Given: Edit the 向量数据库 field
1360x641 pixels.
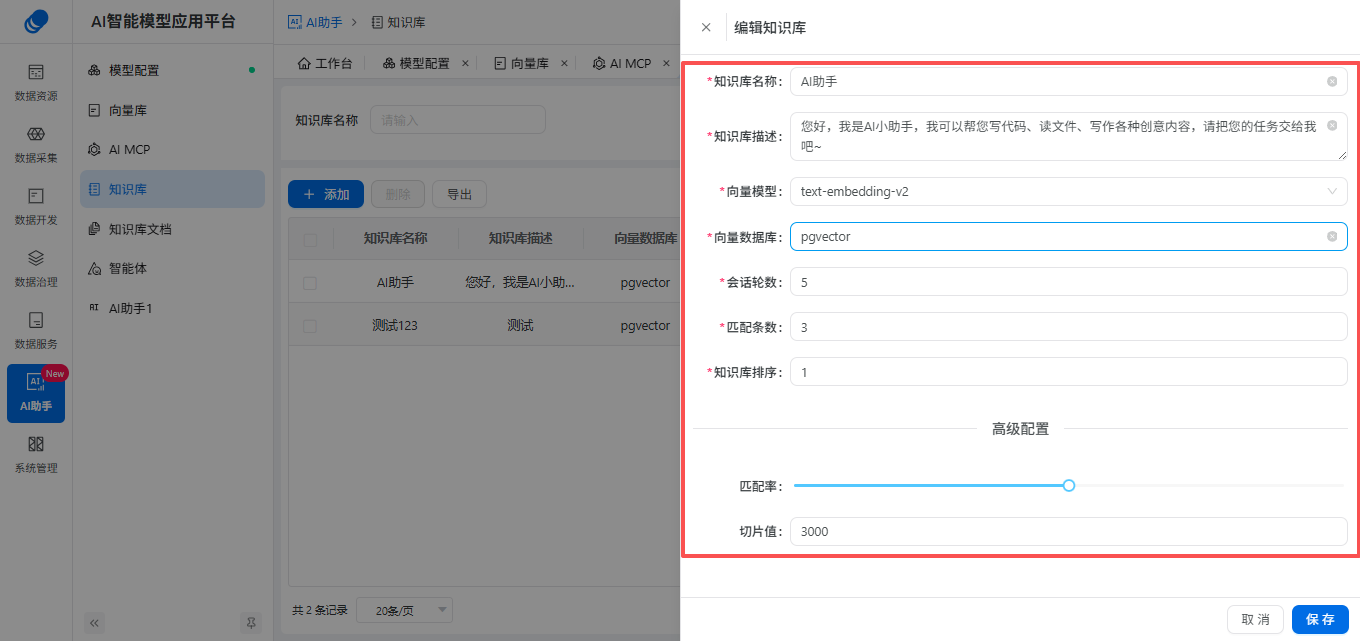Looking at the screenshot, I should (x=1068, y=236).
